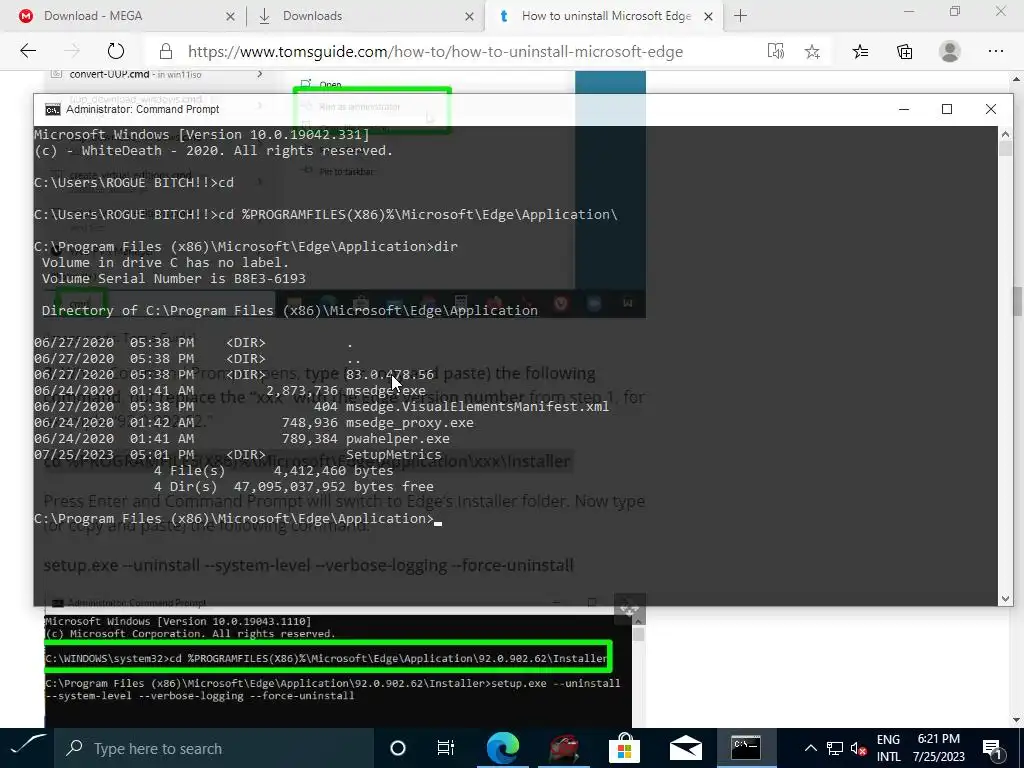Open the Favorites list icon
Viewport: 1024px width, 768px height.
coord(860,51)
